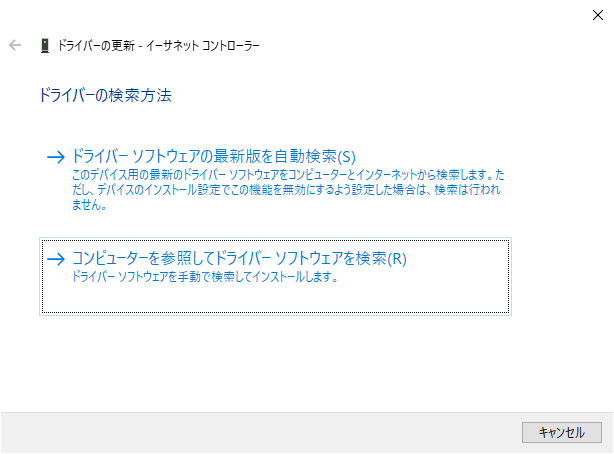The image size is (614, 454).
Task: Click the キャンセル button
Action: click(x=562, y=432)
